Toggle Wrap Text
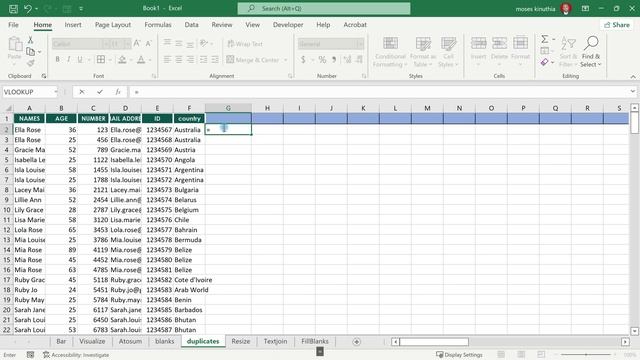Image resolution: width=640 pixels, height=360 pixels. (x=245, y=44)
